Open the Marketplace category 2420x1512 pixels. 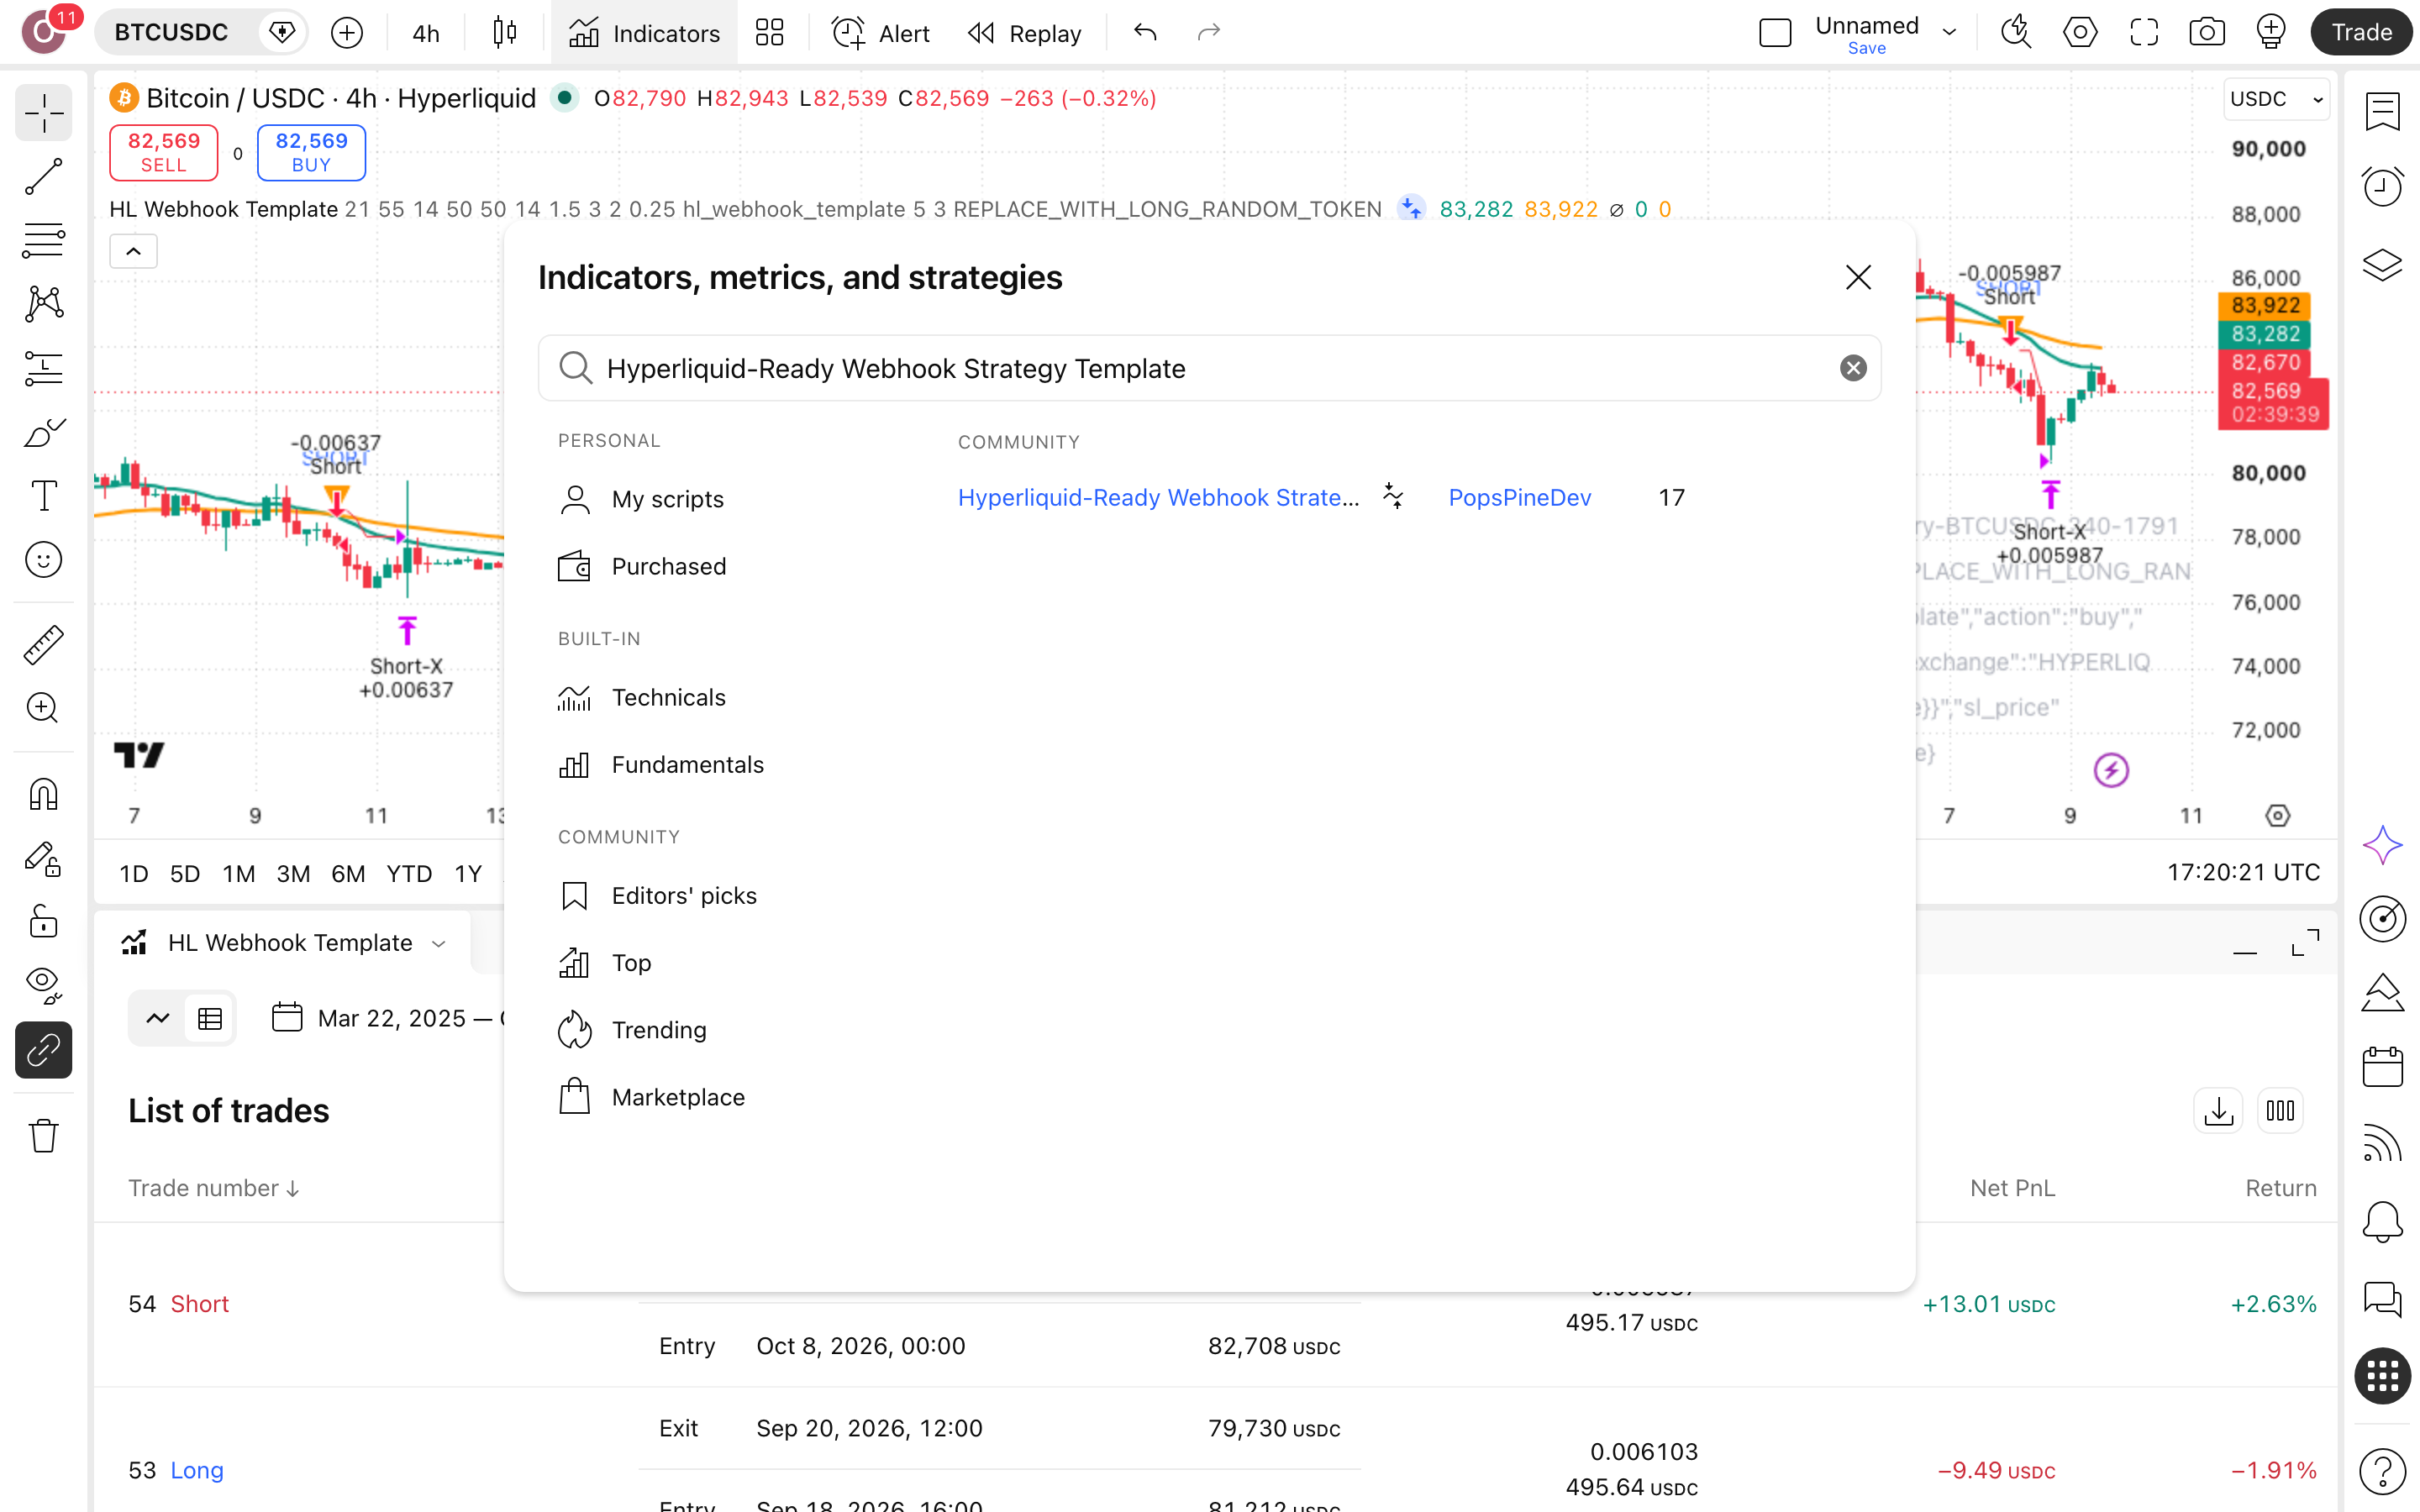click(651, 1097)
